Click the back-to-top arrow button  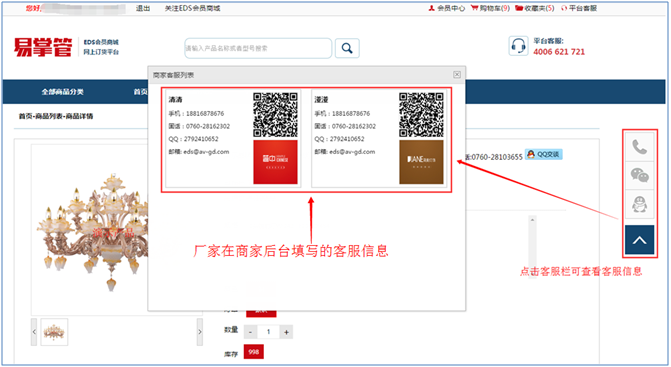coord(639,240)
